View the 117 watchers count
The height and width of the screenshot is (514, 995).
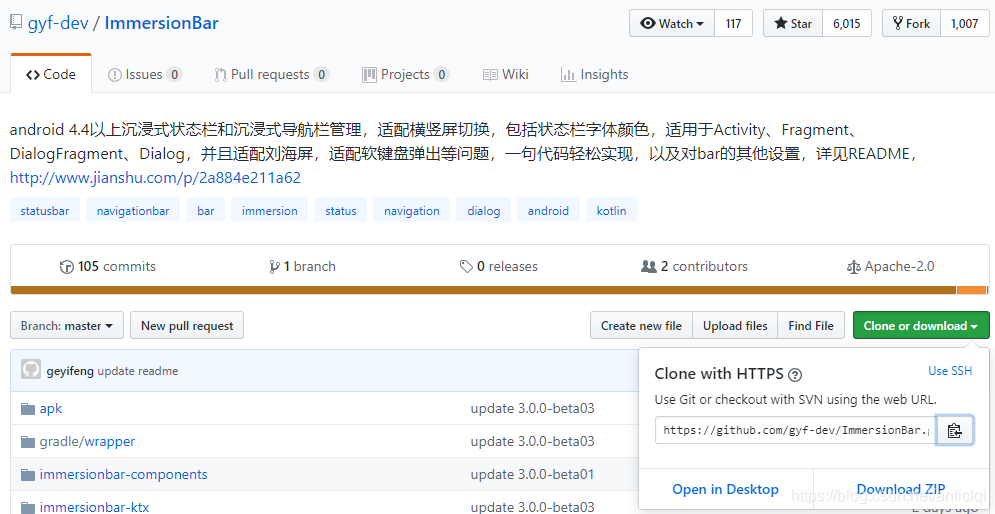734,23
